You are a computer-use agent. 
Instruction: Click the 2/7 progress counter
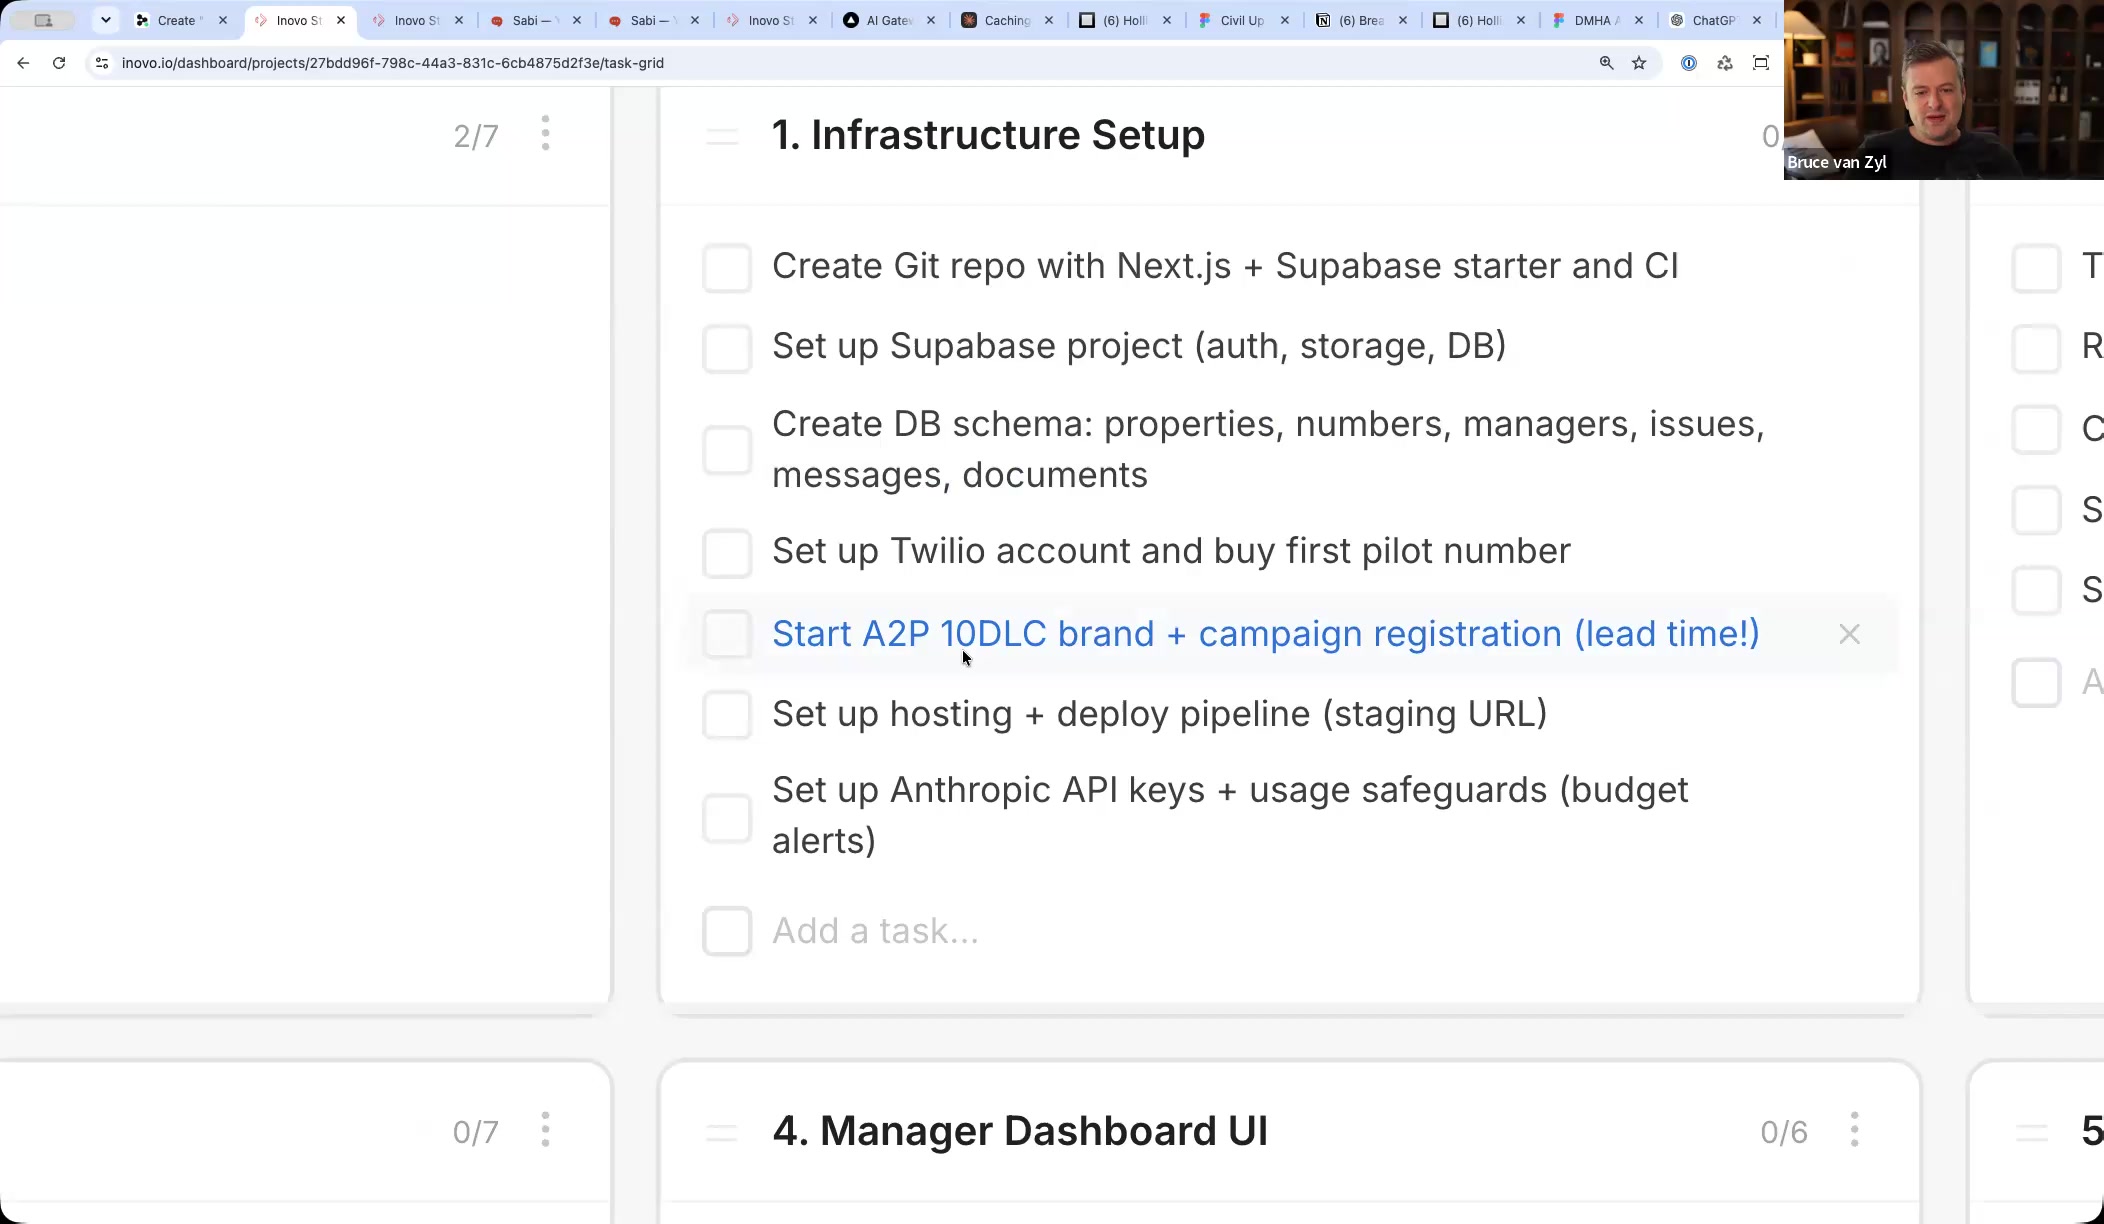(x=476, y=136)
